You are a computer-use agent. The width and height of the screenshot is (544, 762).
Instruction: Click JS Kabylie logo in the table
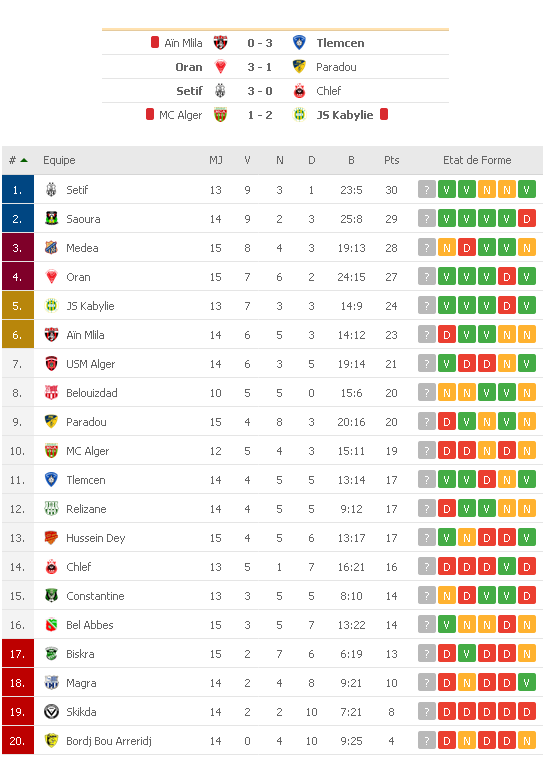click(51, 305)
